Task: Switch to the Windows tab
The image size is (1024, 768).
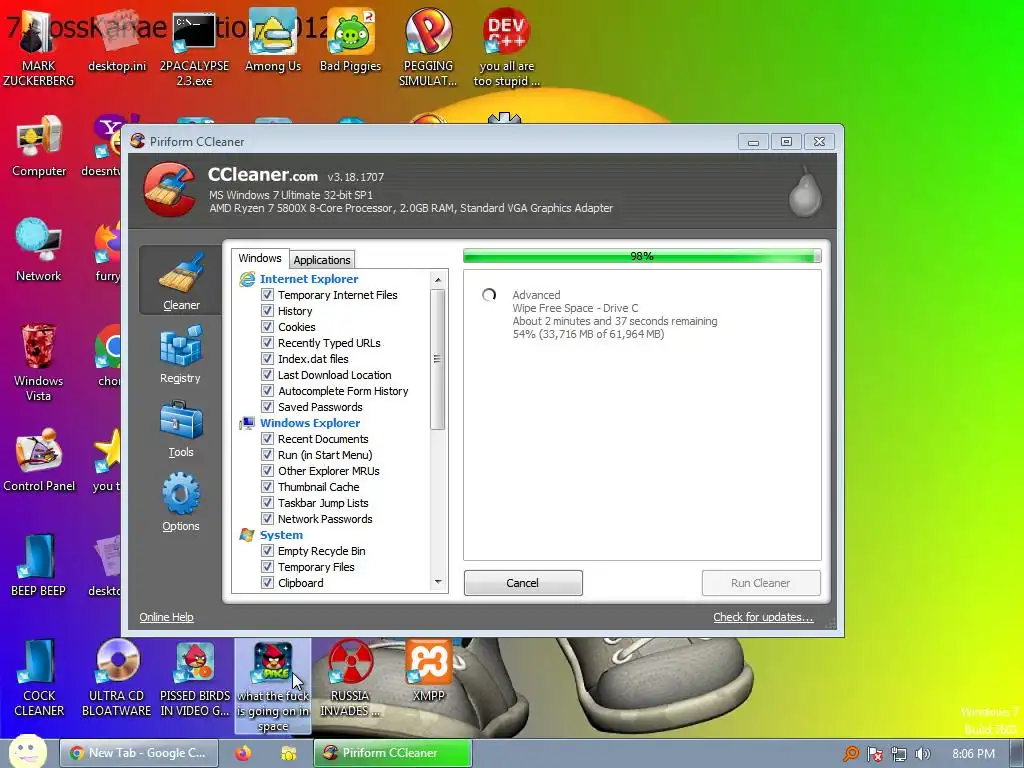Action: pos(260,258)
